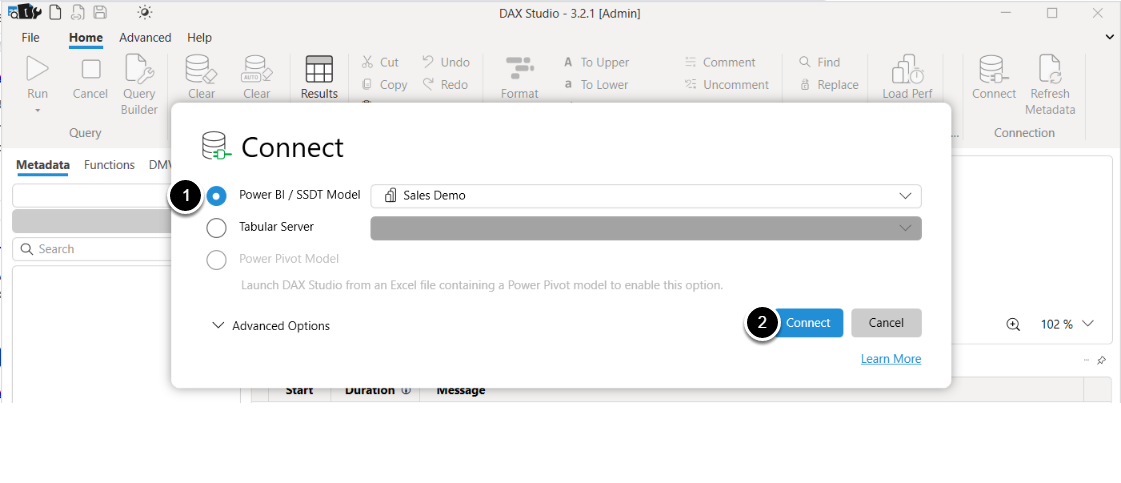Open the Run button dropdown arrow
Screen dimensions: 1121x483
37,111
